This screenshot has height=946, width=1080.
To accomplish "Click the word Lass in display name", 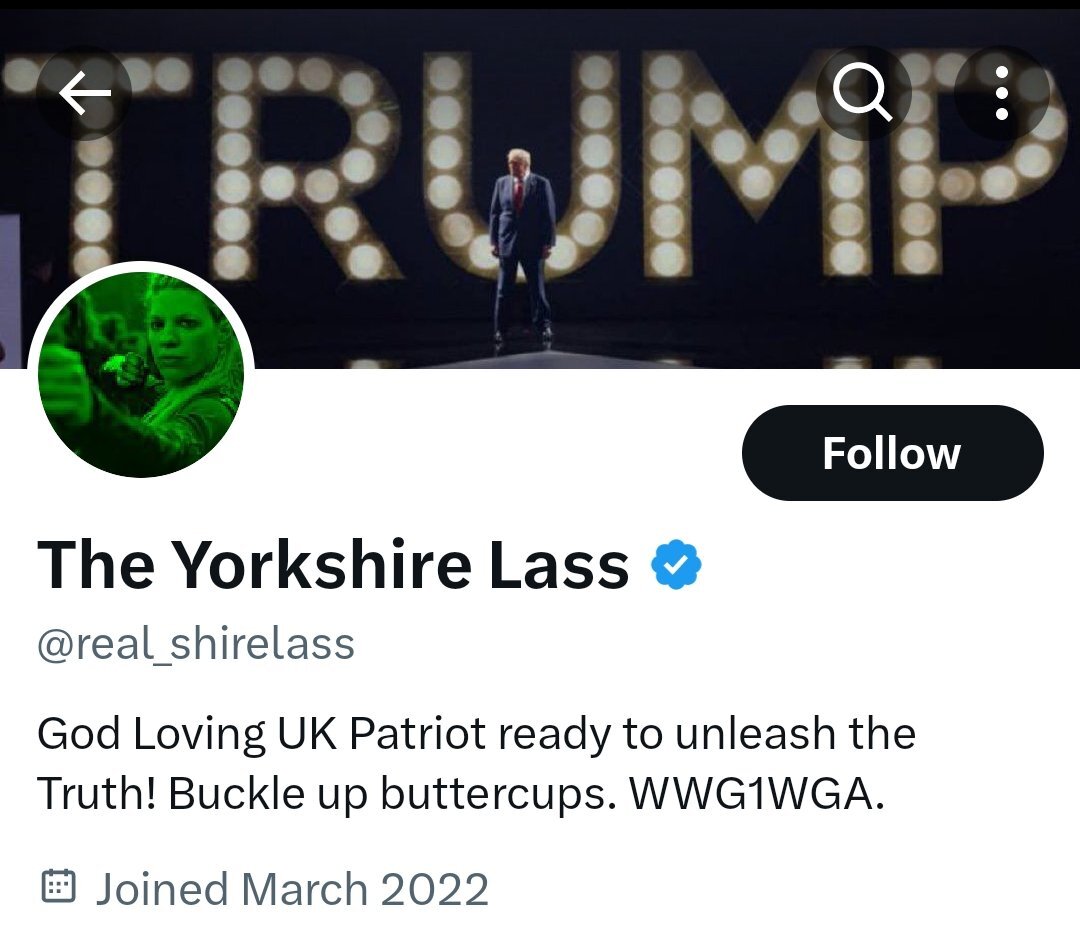I will (x=559, y=564).
